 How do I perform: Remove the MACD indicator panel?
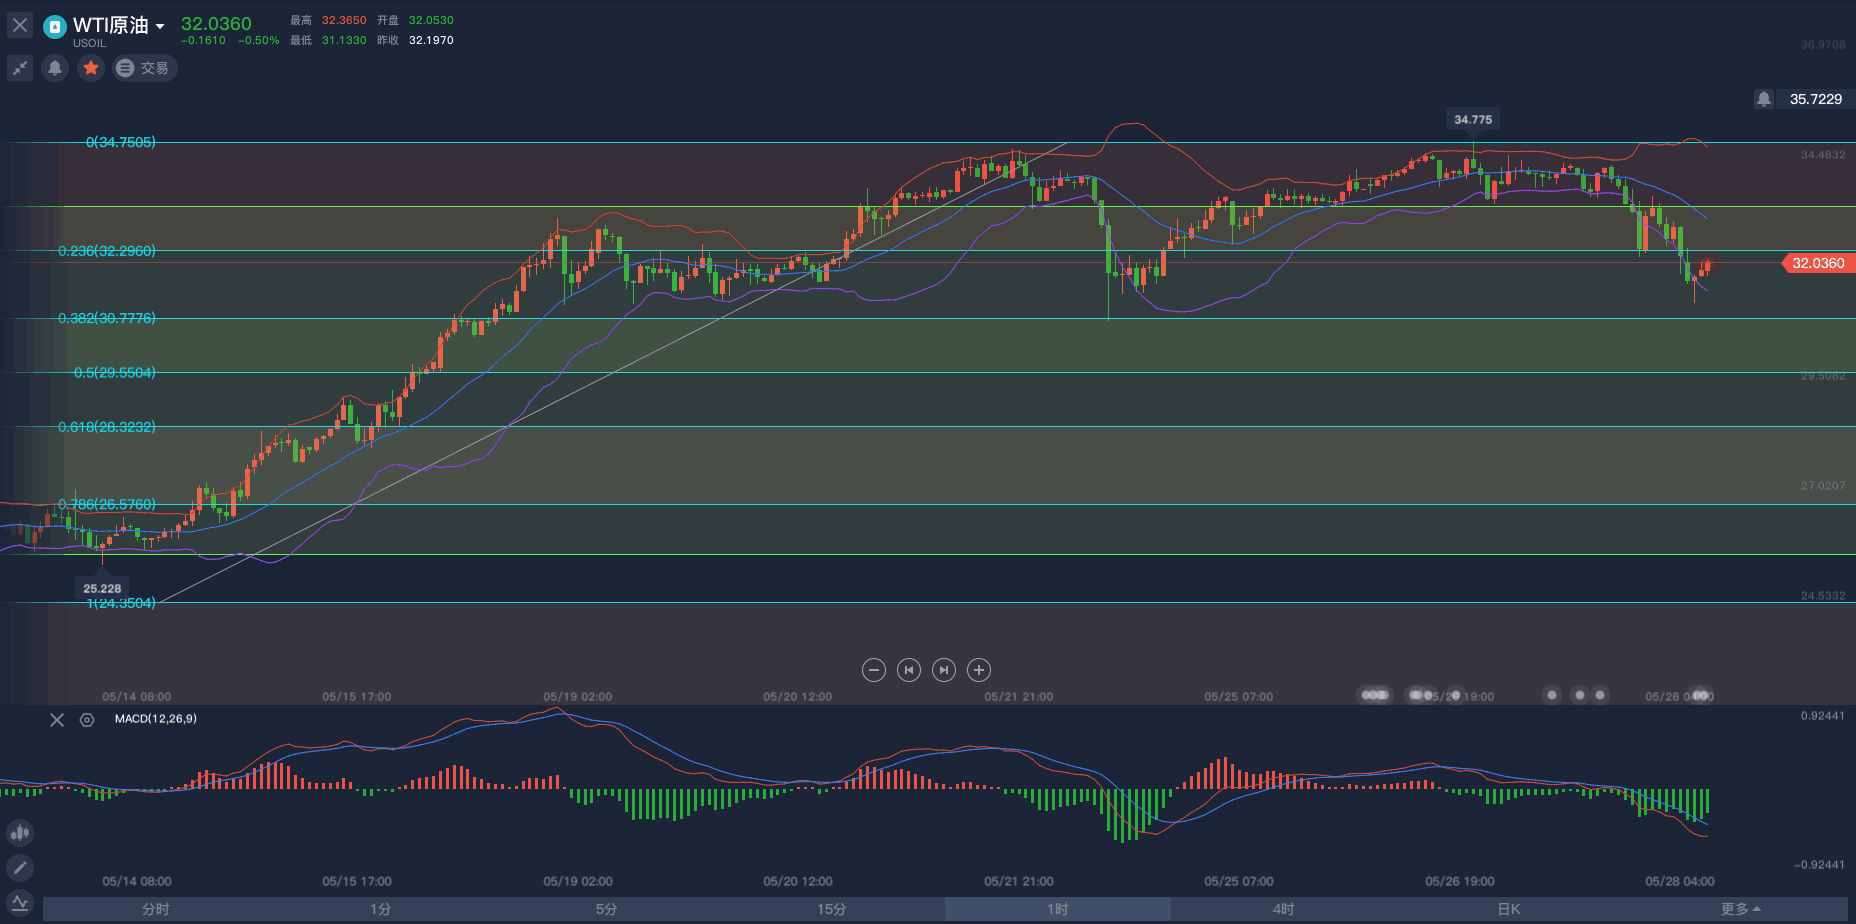[x=57, y=720]
